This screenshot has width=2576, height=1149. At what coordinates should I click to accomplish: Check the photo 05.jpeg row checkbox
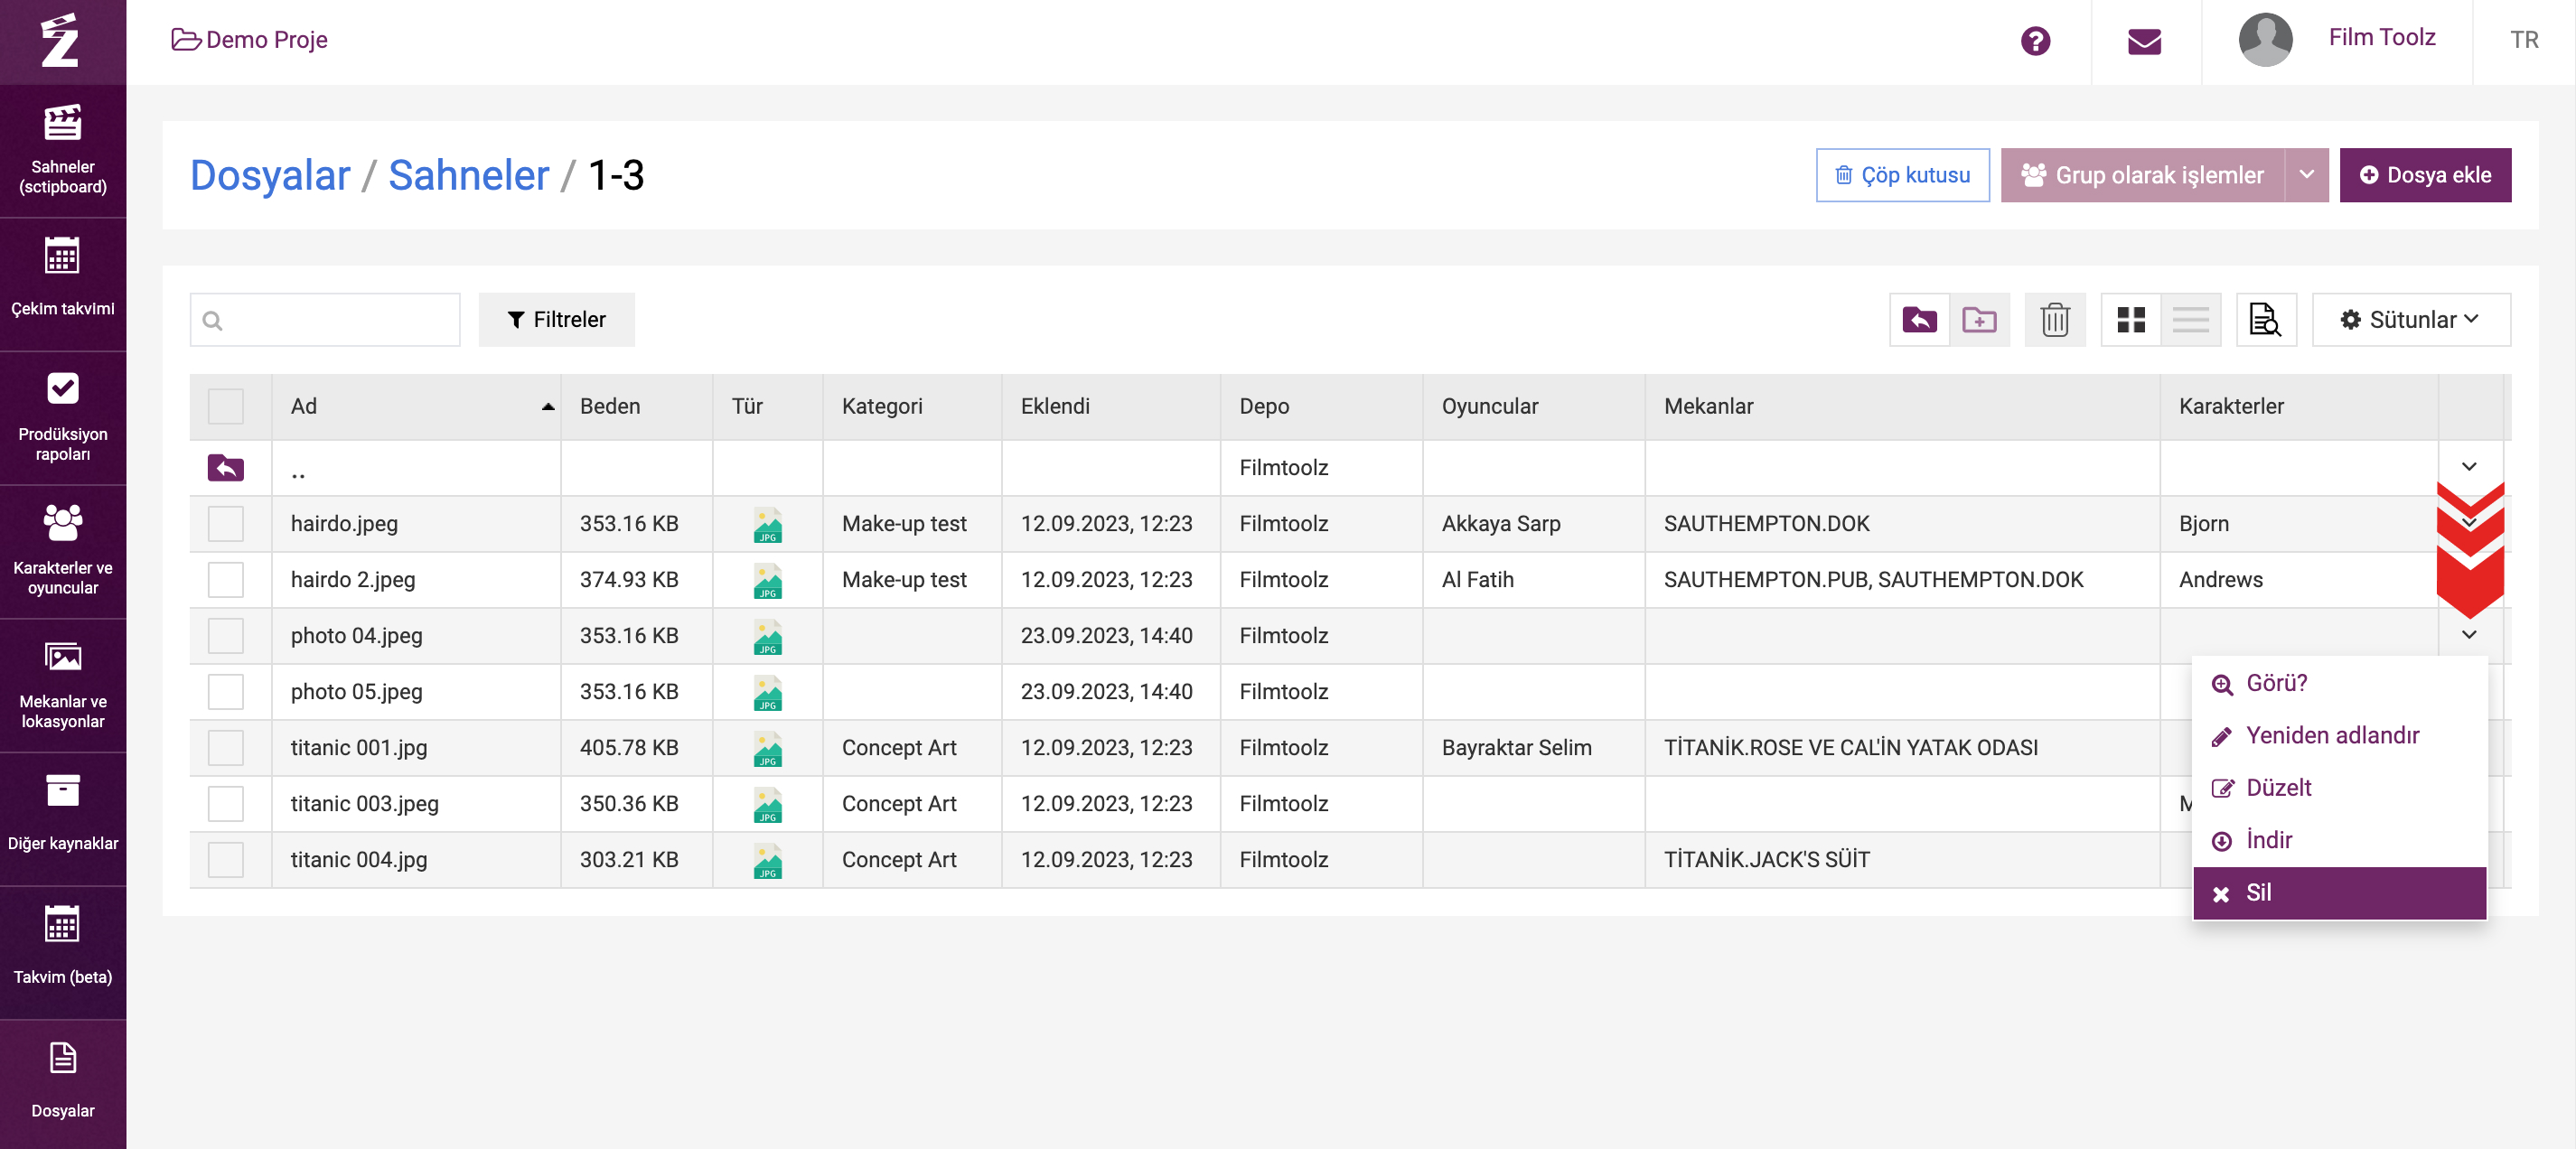[226, 691]
